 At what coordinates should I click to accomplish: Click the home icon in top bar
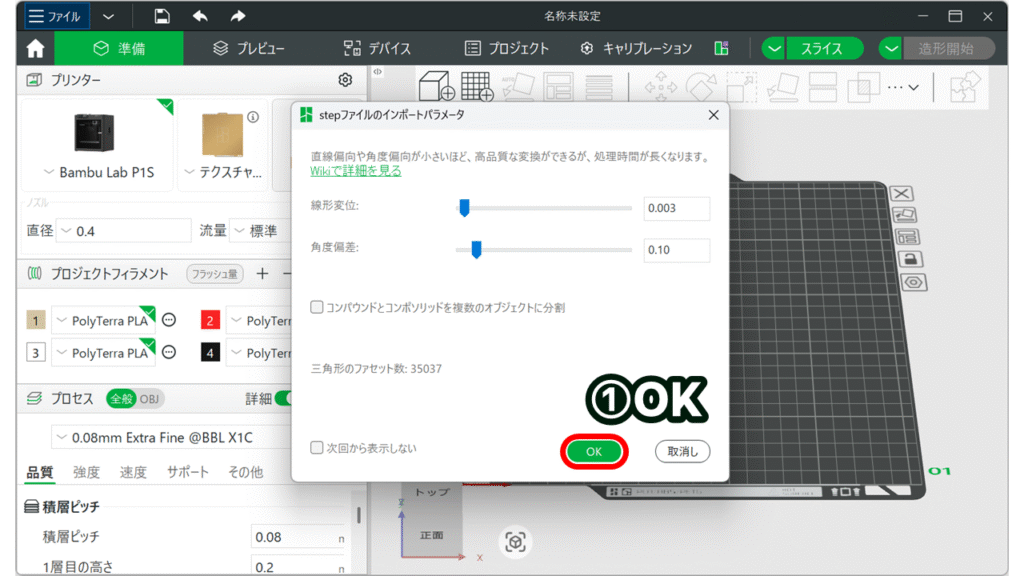click(35, 48)
